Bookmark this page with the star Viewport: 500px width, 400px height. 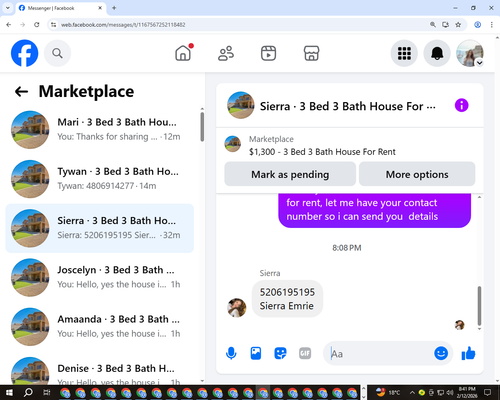tap(458, 25)
